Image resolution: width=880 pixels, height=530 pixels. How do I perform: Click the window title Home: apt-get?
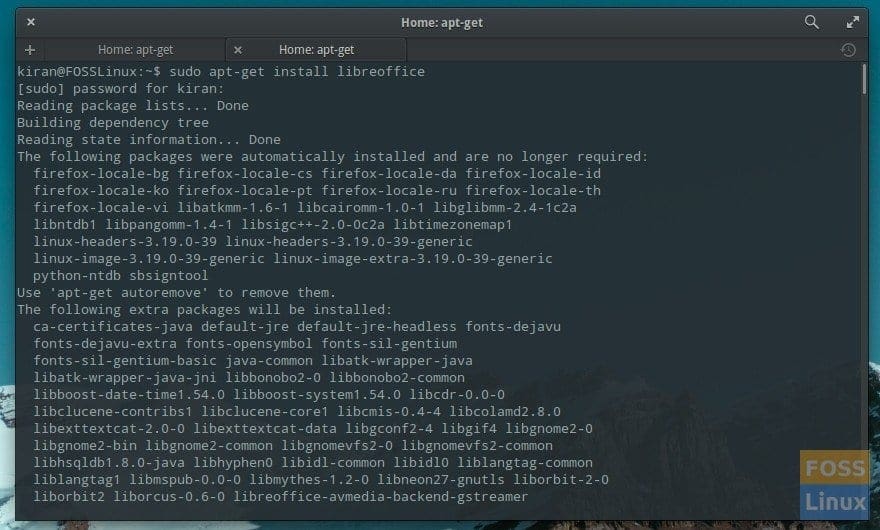(442, 22)
